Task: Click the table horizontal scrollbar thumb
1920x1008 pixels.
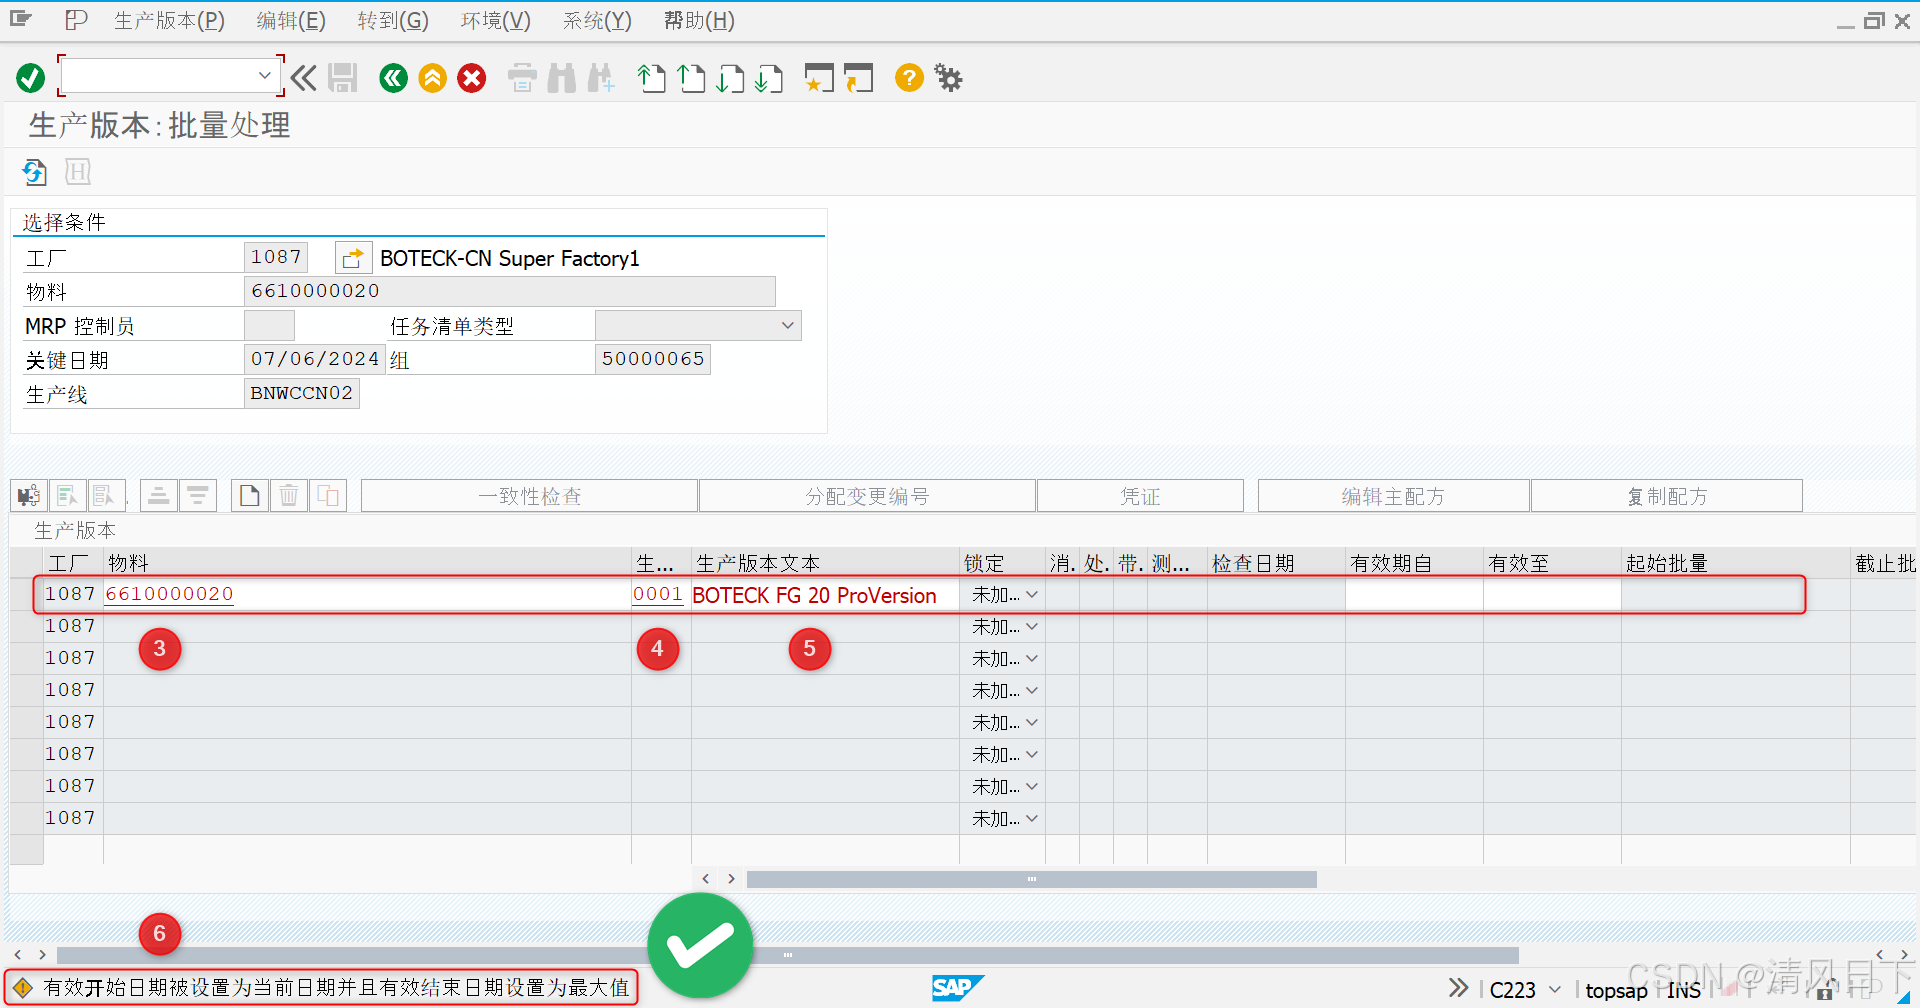Action: (1032, 879)
